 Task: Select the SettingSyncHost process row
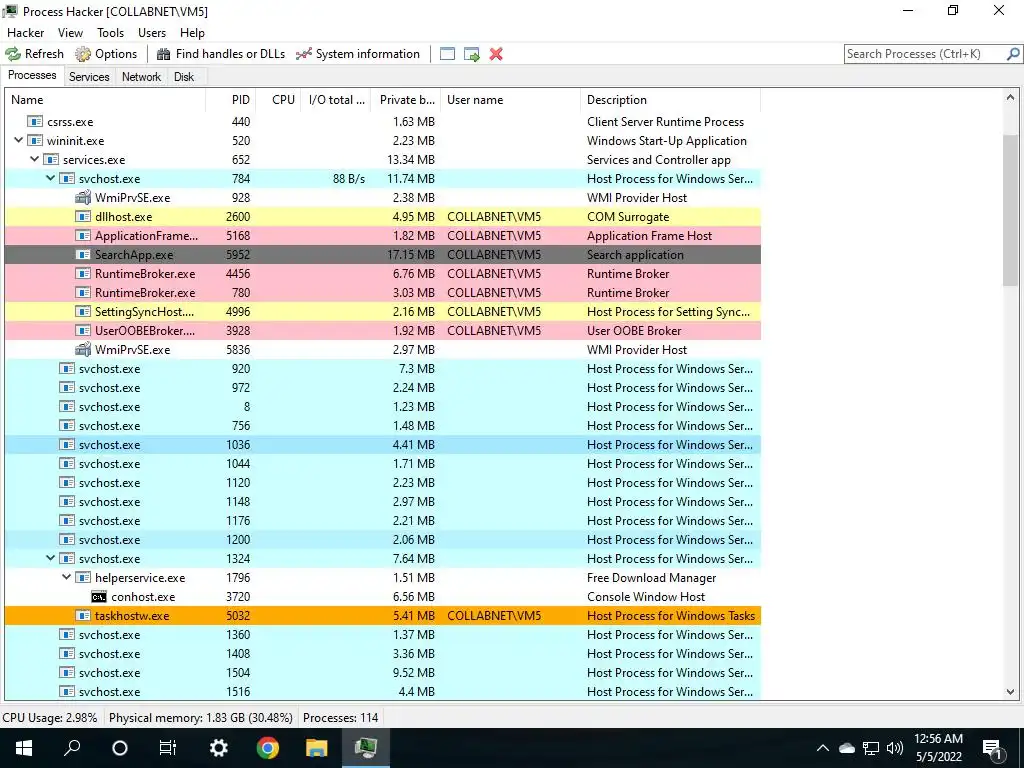[383, 312]
